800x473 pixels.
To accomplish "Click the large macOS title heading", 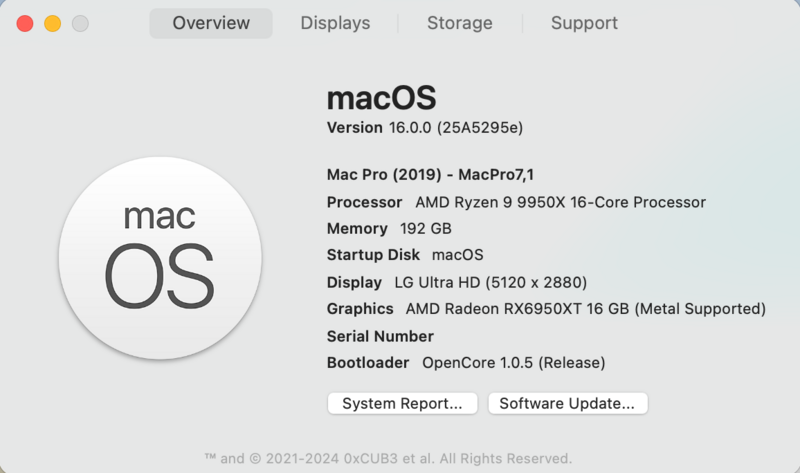I will click(x=381, y=98).
